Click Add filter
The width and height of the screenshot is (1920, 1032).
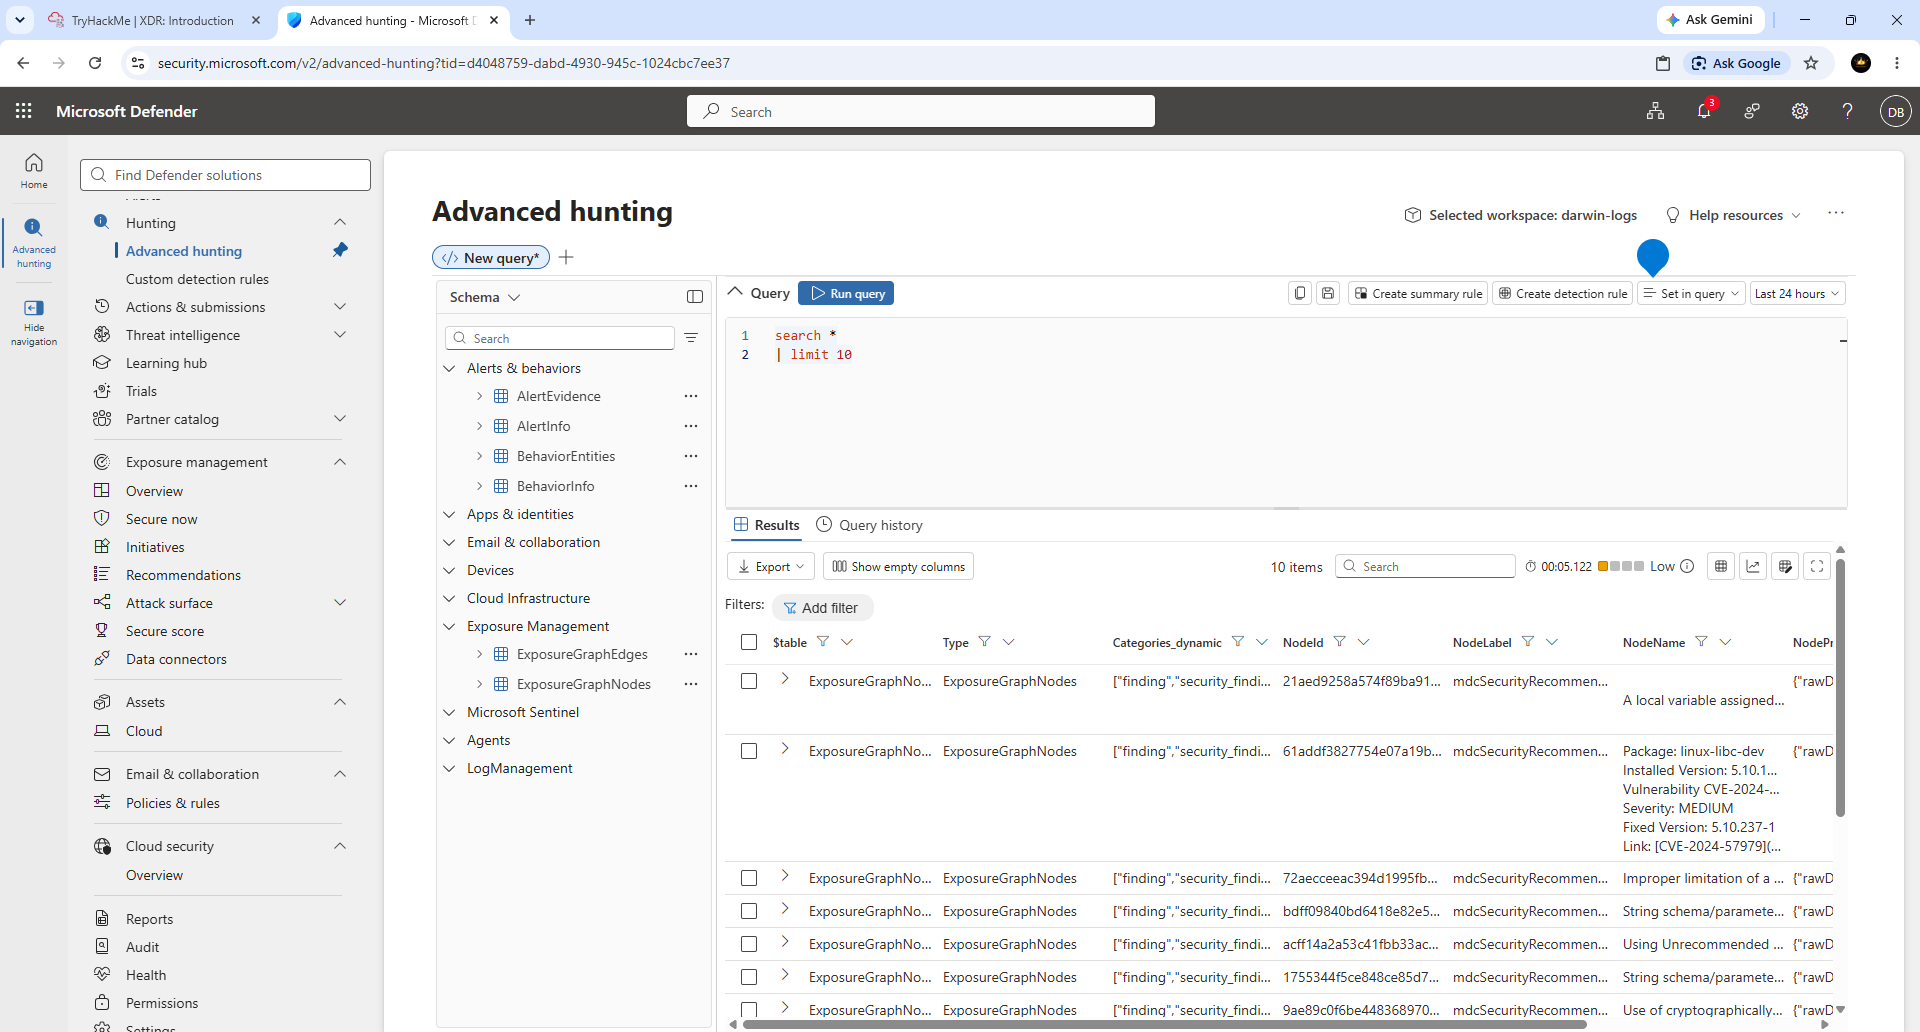click(822, 607)
